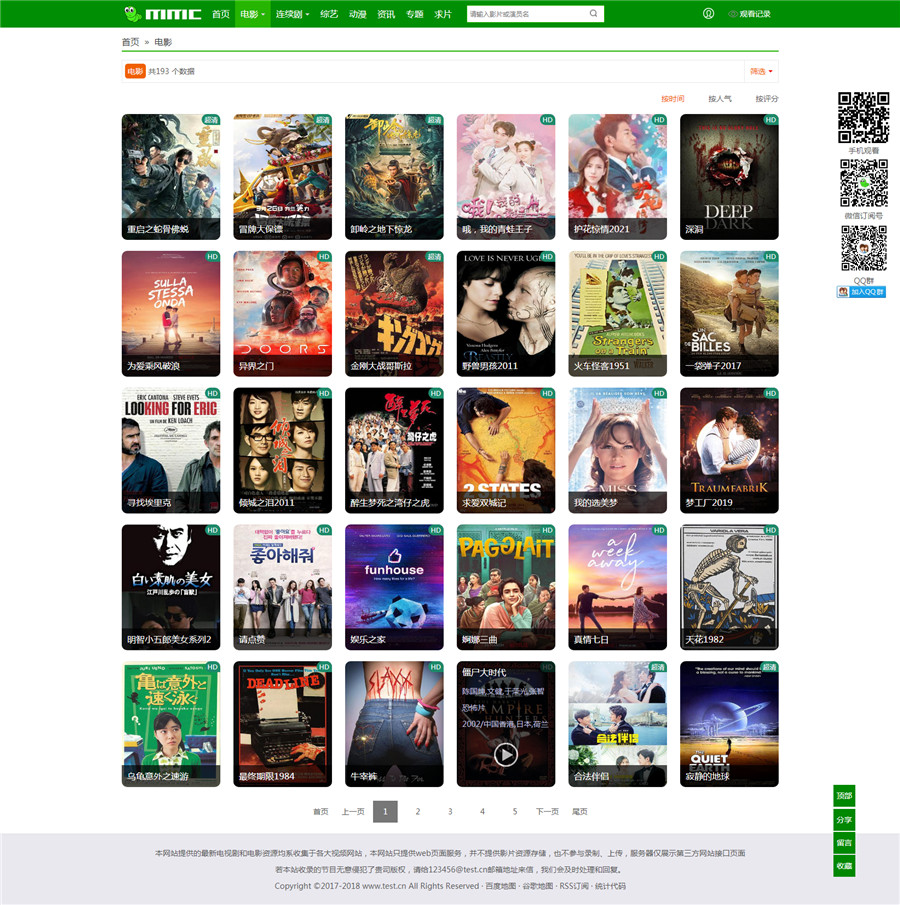Click the 顶部 back-to-top button
Screen dimensions: 900x905
pyautogui.click(x=844, y=796)
